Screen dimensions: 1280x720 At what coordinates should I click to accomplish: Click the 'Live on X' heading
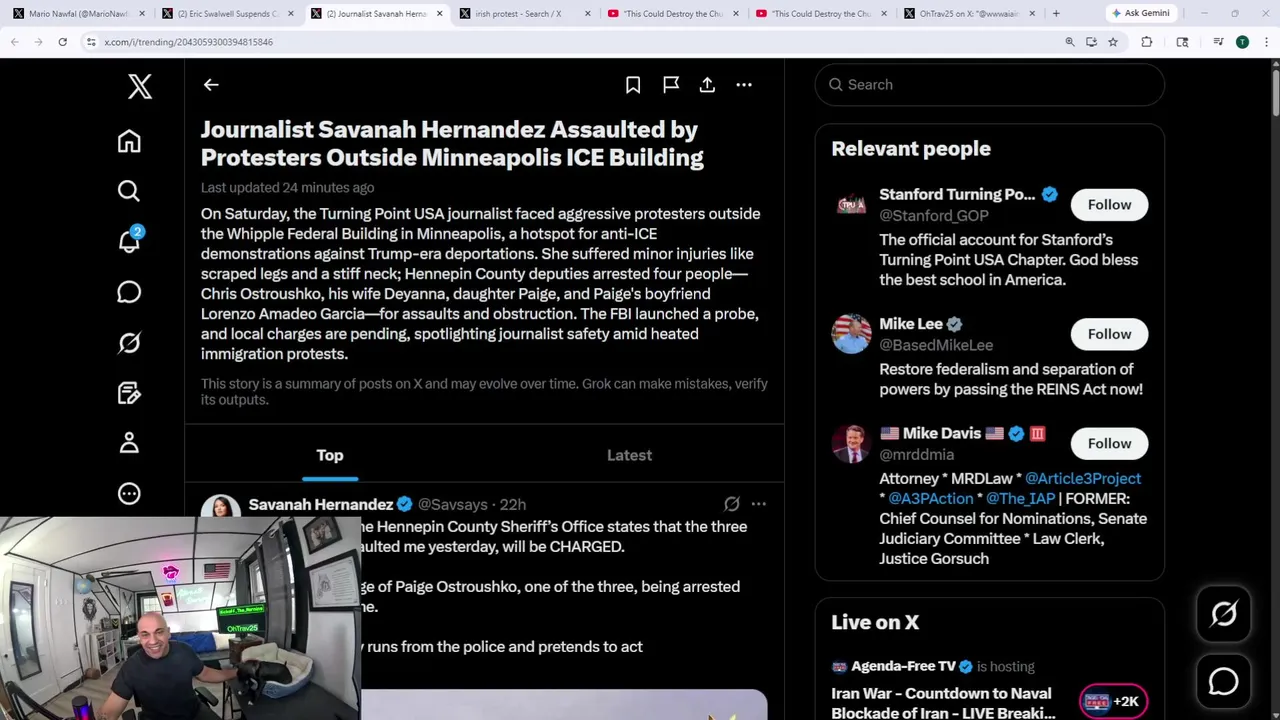pyautogui.click(x=875, y=622)
